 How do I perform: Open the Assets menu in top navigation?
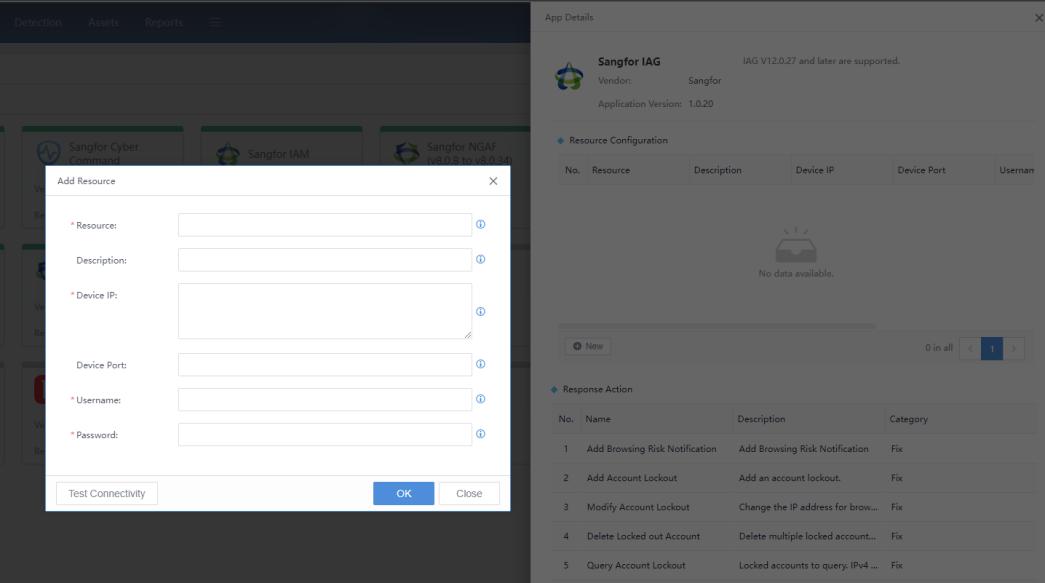click(103, 23)
